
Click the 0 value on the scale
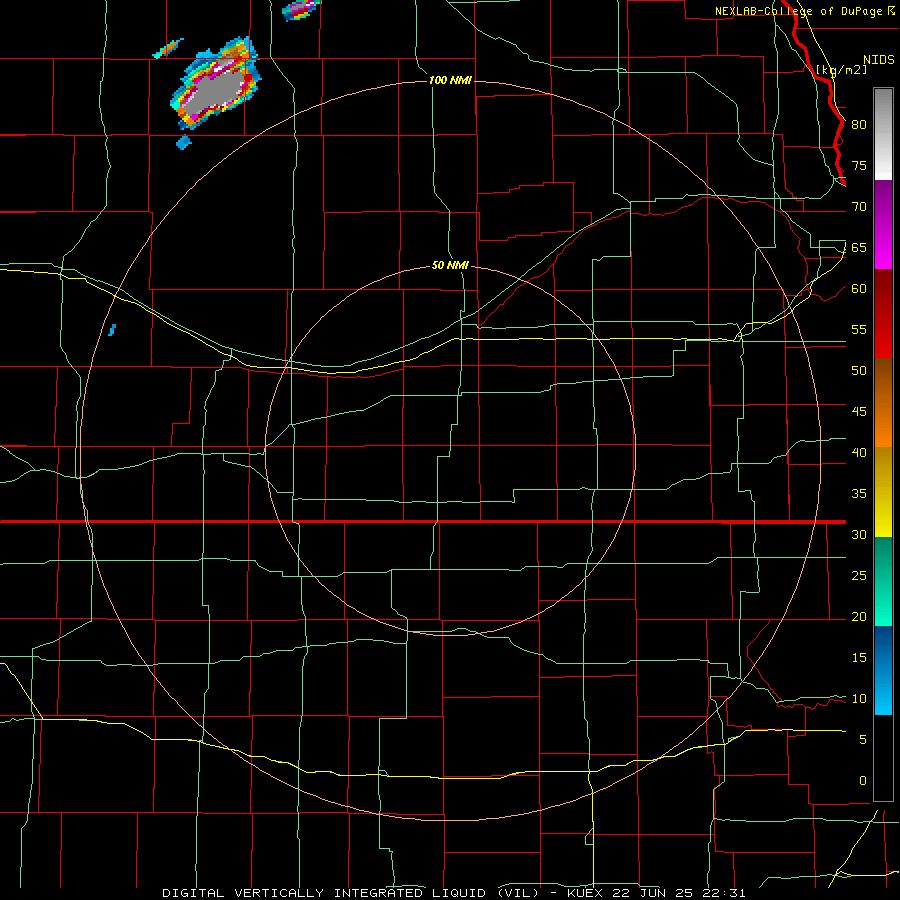863,781
